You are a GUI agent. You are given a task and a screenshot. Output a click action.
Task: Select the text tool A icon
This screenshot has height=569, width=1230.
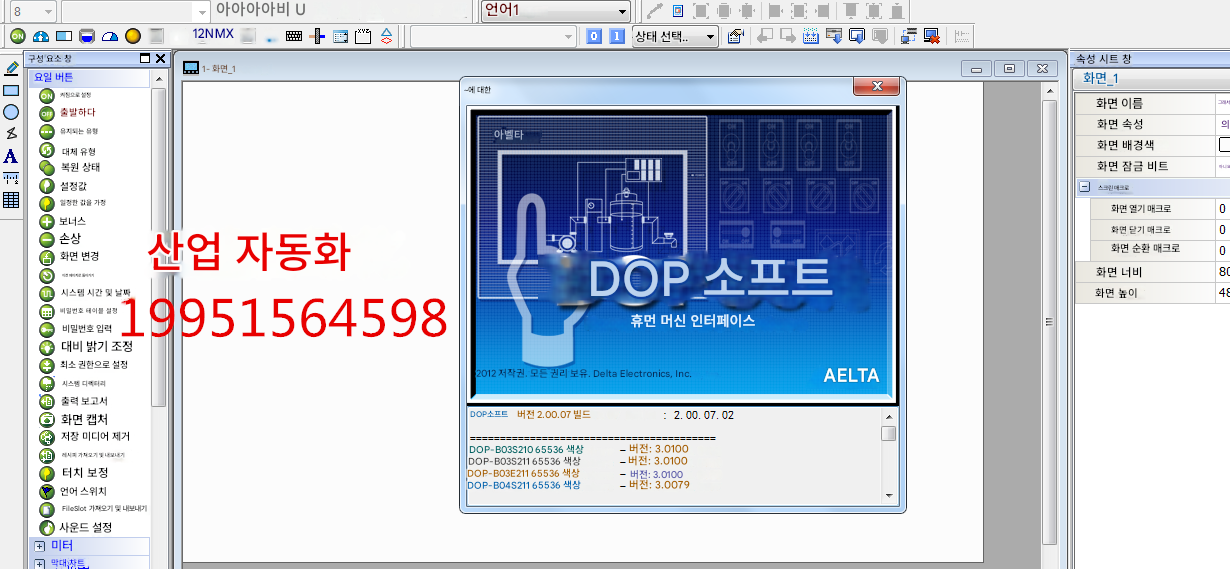pos(11,156)
